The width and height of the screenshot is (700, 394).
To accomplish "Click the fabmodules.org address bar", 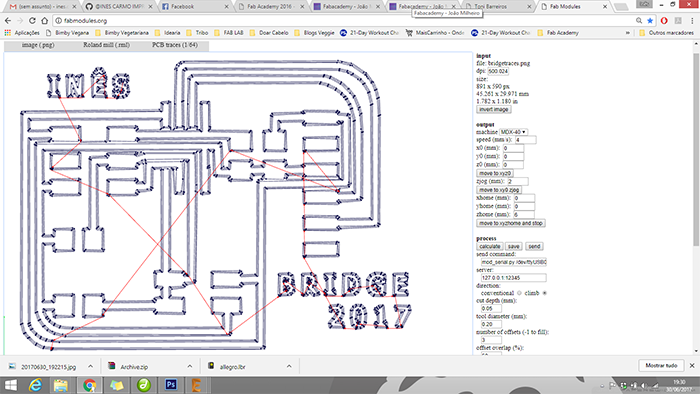I will 344,21.
